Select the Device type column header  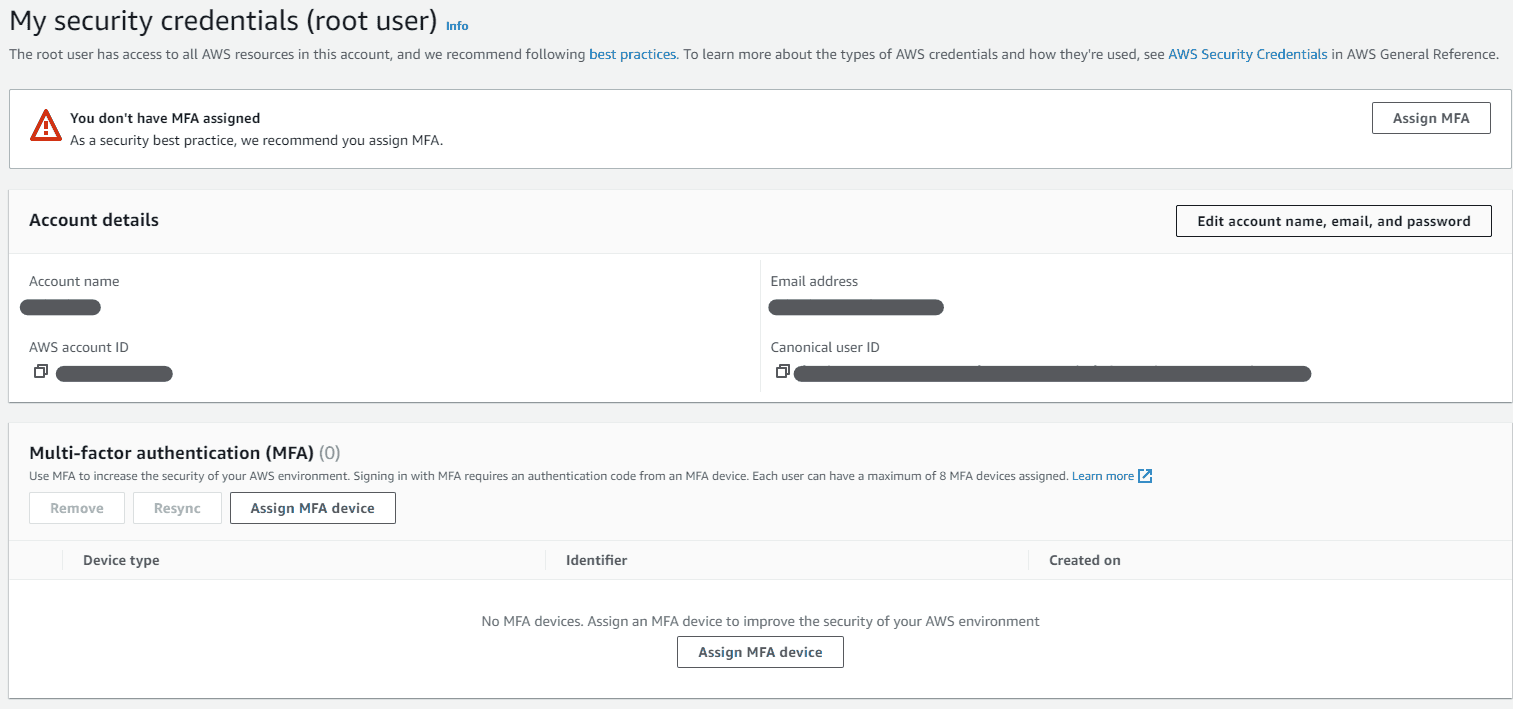[x=121, y=560]
